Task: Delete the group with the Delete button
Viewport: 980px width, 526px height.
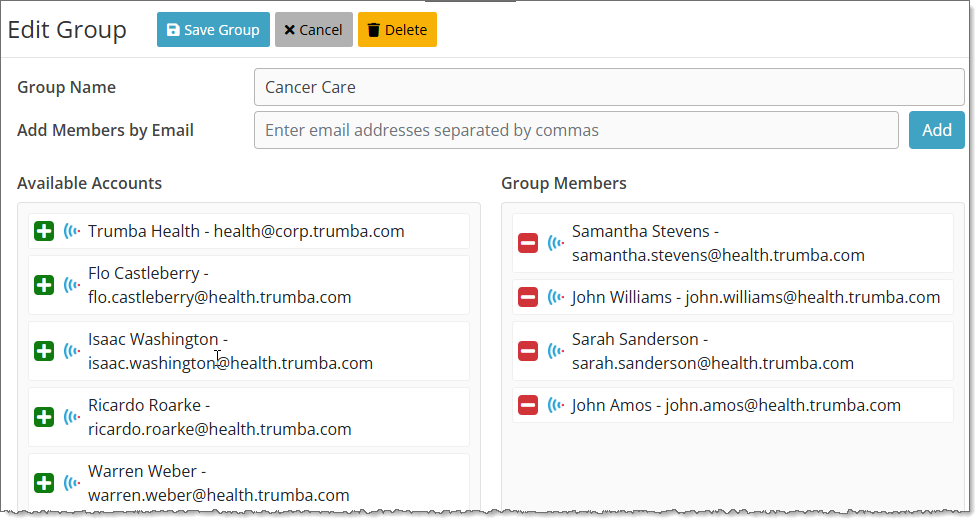Action: (x=397, y=30)
